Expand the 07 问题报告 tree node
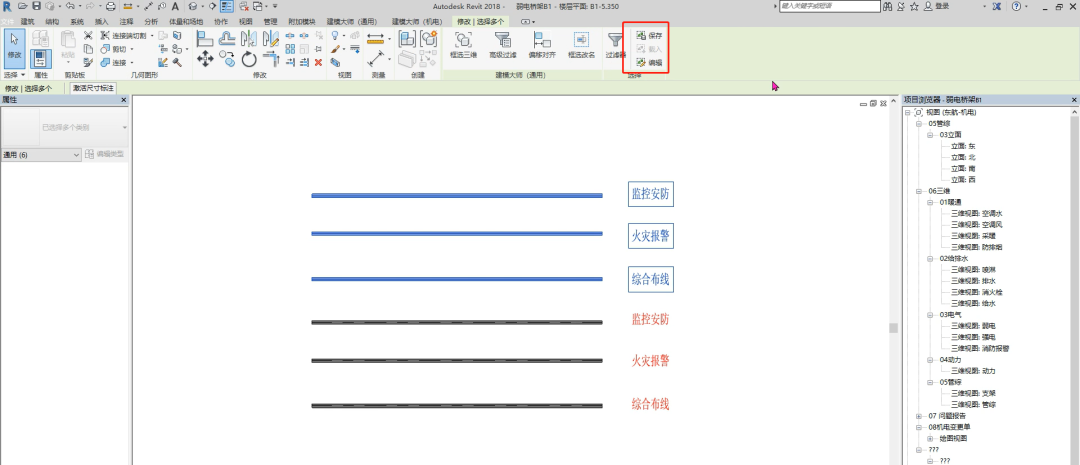Image resolution: width=1080 pixels, height=465 pixels. click(919, 416)
